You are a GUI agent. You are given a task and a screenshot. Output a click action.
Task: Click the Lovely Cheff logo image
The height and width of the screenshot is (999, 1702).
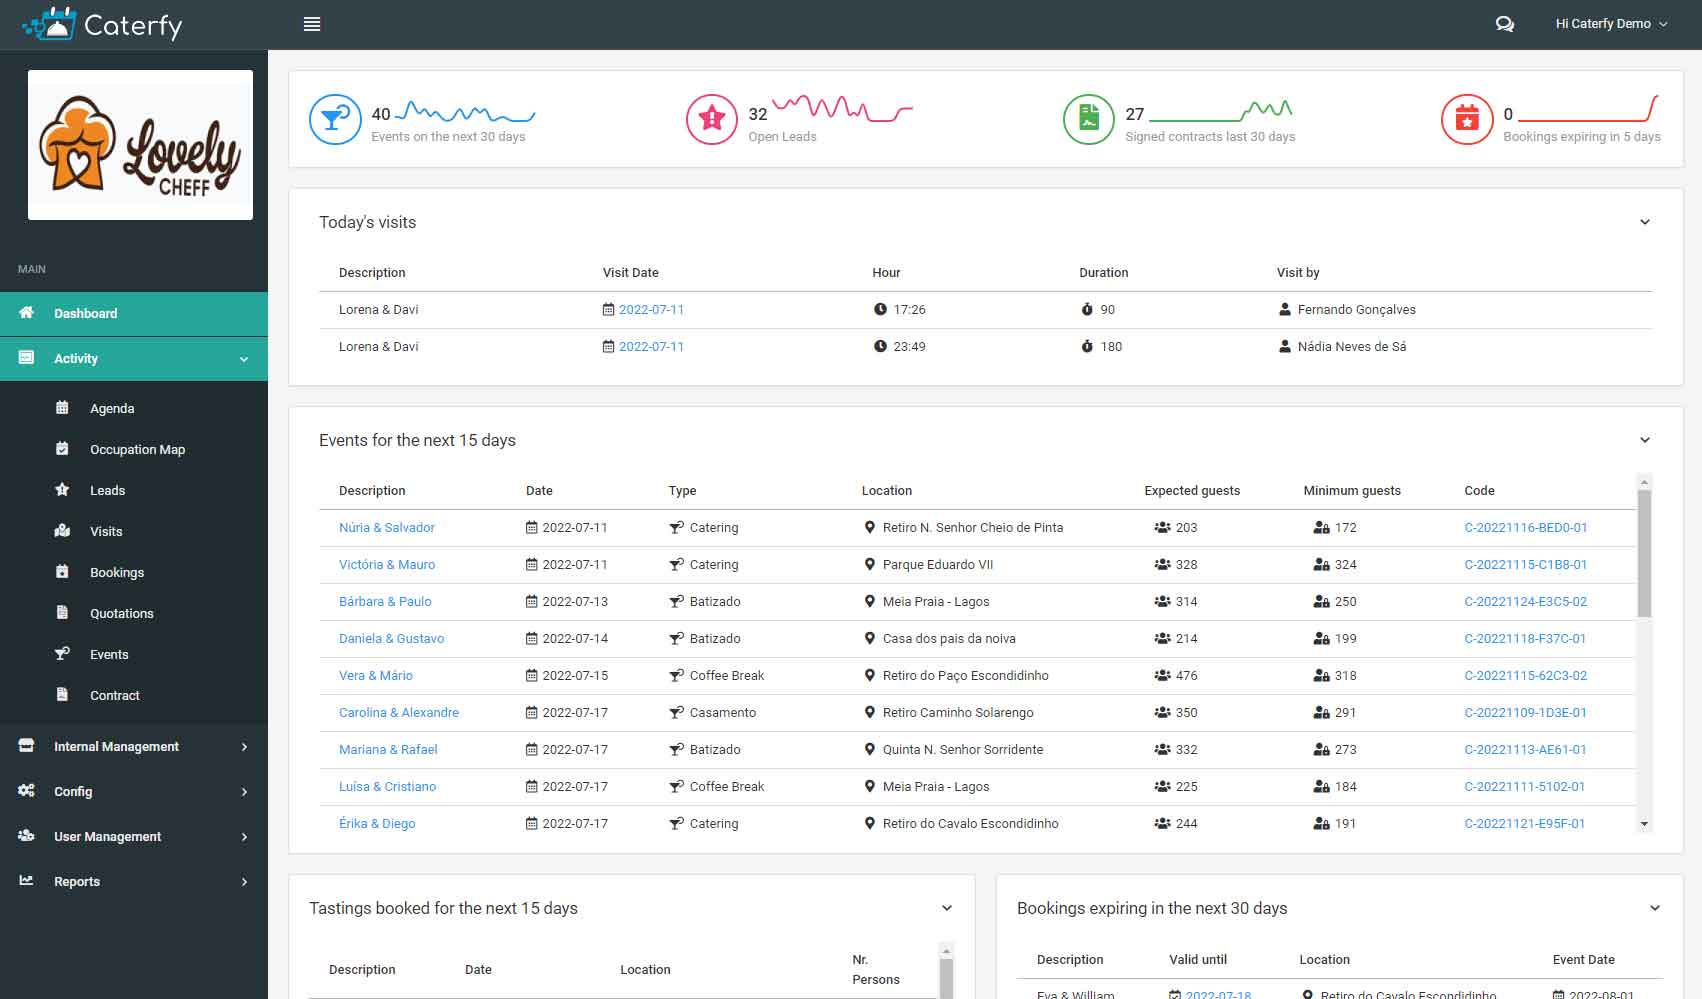tap(140, 145)
